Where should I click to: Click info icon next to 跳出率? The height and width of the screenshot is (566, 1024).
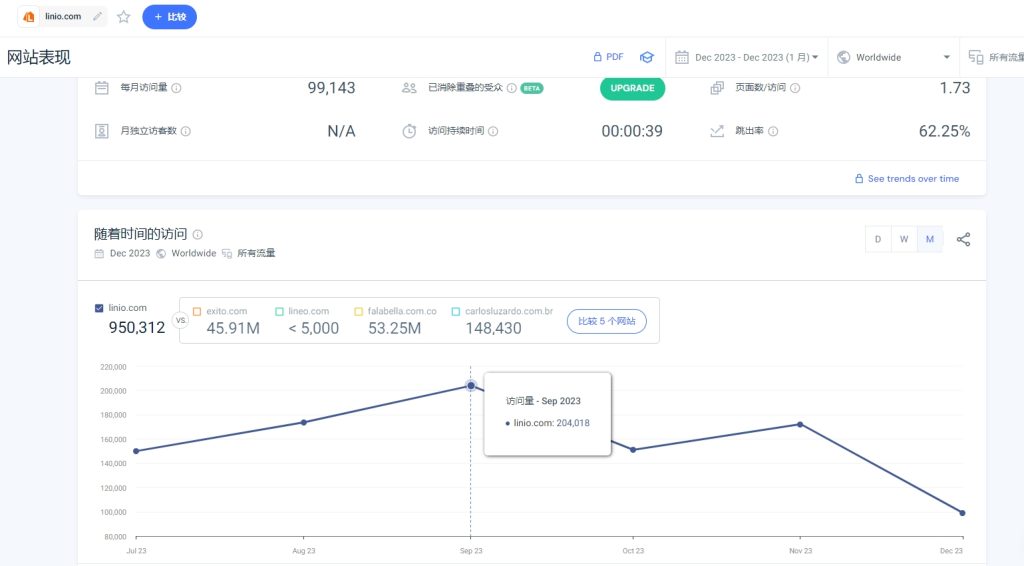click(x=773, y=131)
